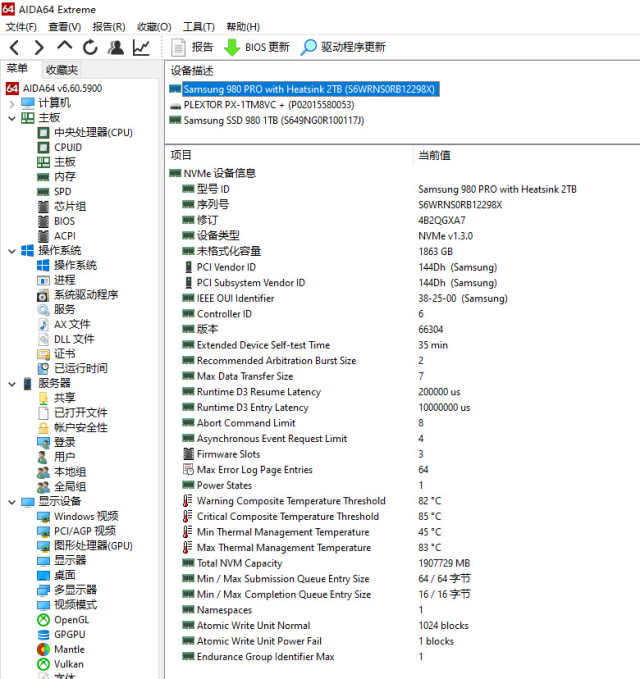
Task: Click the 帐户安全性 lock icon
Action: (43, 428)
